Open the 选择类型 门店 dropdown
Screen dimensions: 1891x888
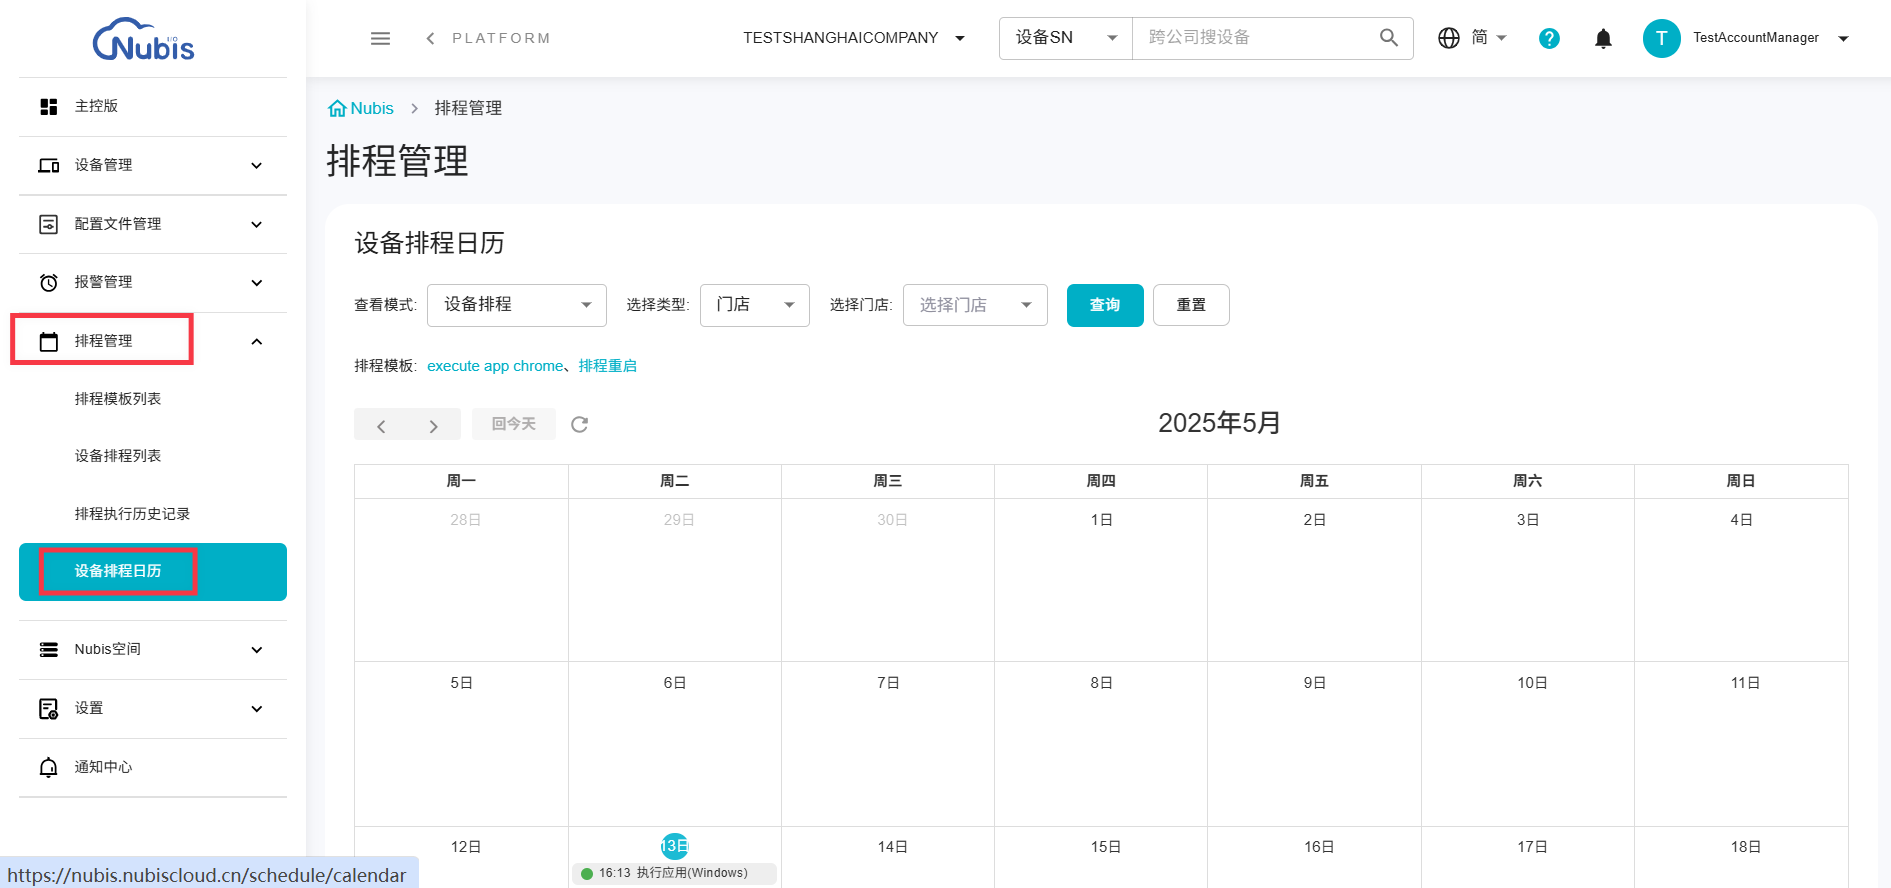(x=755, y=305)
